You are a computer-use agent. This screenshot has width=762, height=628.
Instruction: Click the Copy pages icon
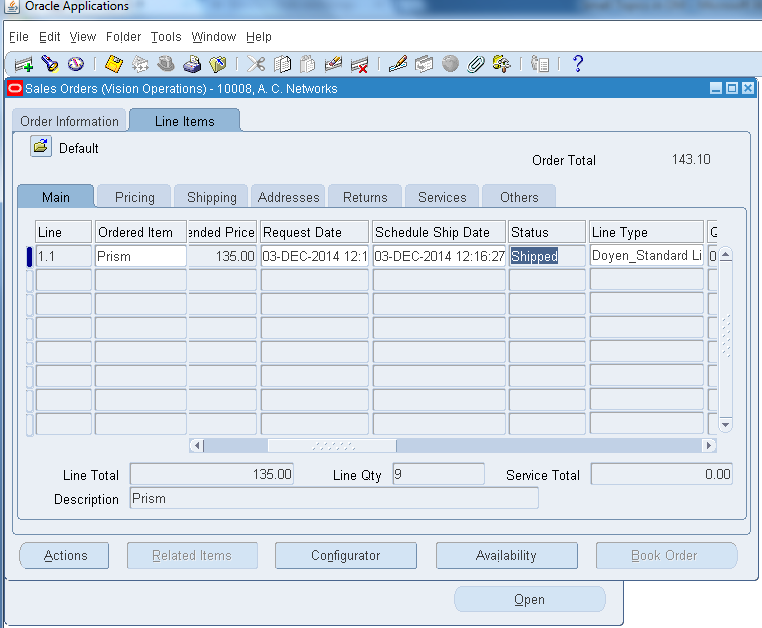tap(282, 64)
